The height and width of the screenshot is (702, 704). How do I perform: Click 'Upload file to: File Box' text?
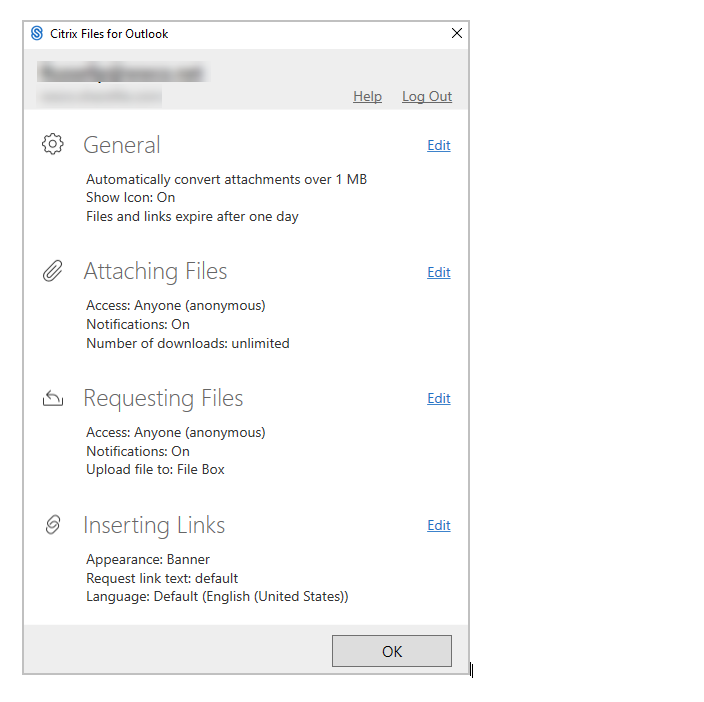click(155, 469)
